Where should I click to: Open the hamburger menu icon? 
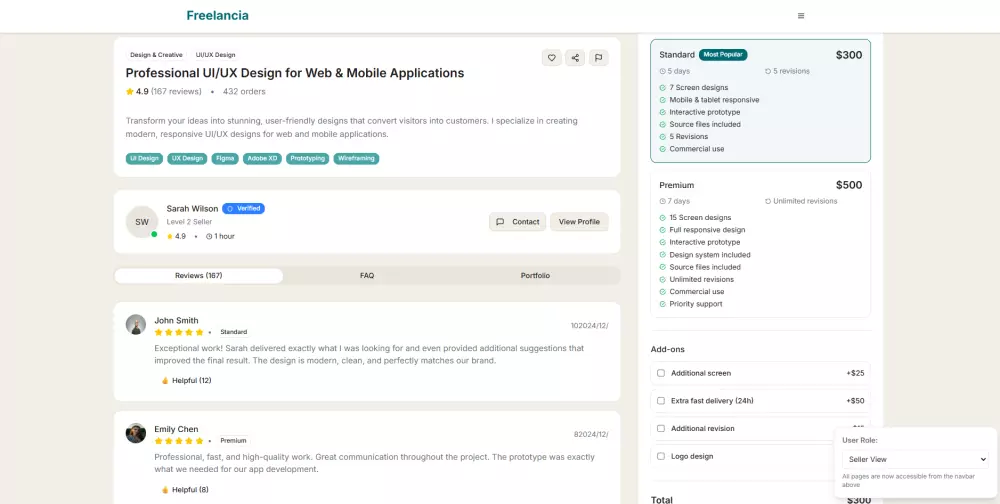[x=801, y=16]
